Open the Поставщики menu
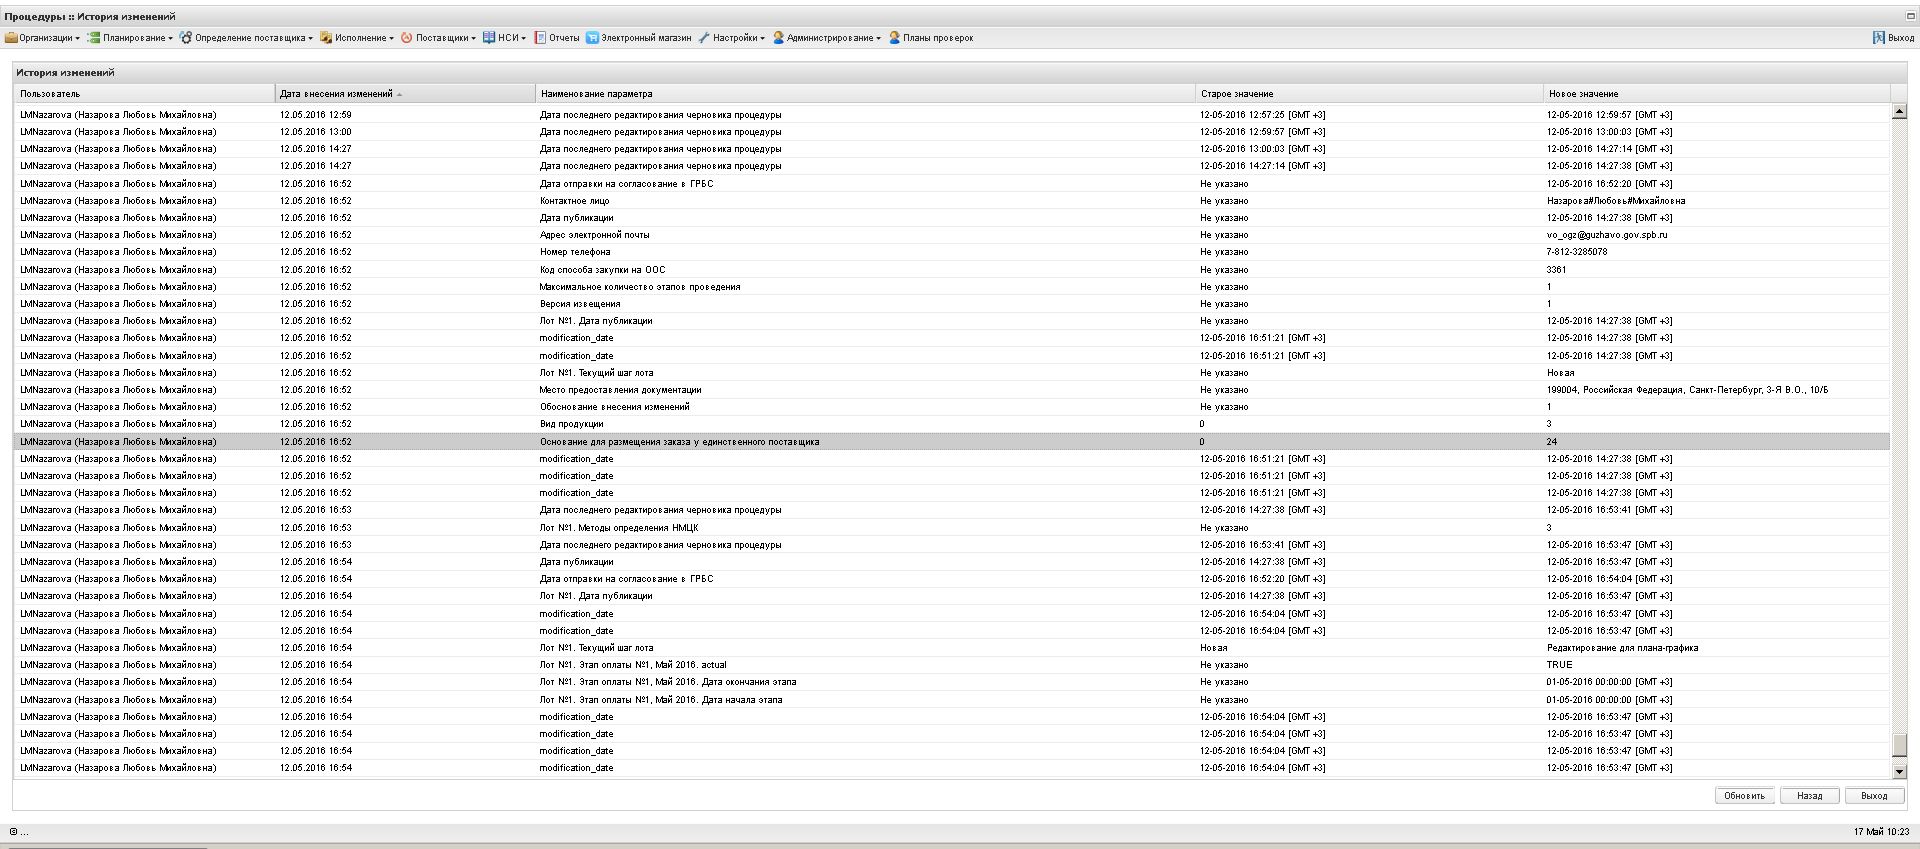 click(438, 38)
